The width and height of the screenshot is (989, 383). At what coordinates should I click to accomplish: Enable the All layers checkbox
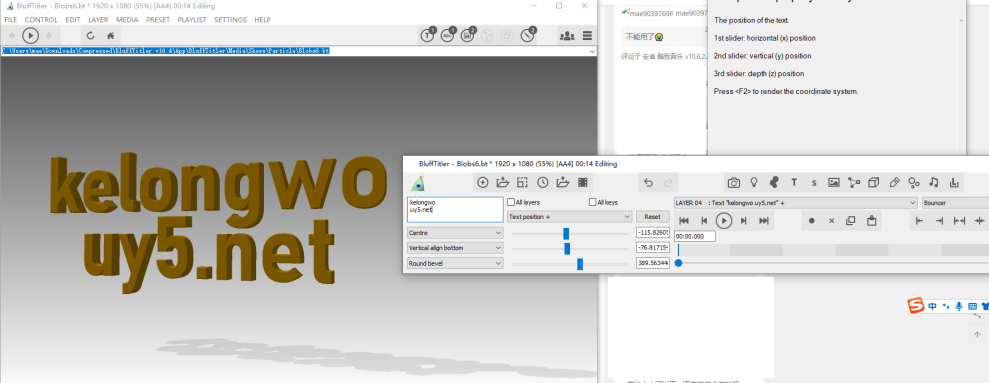tap(512, 203)
